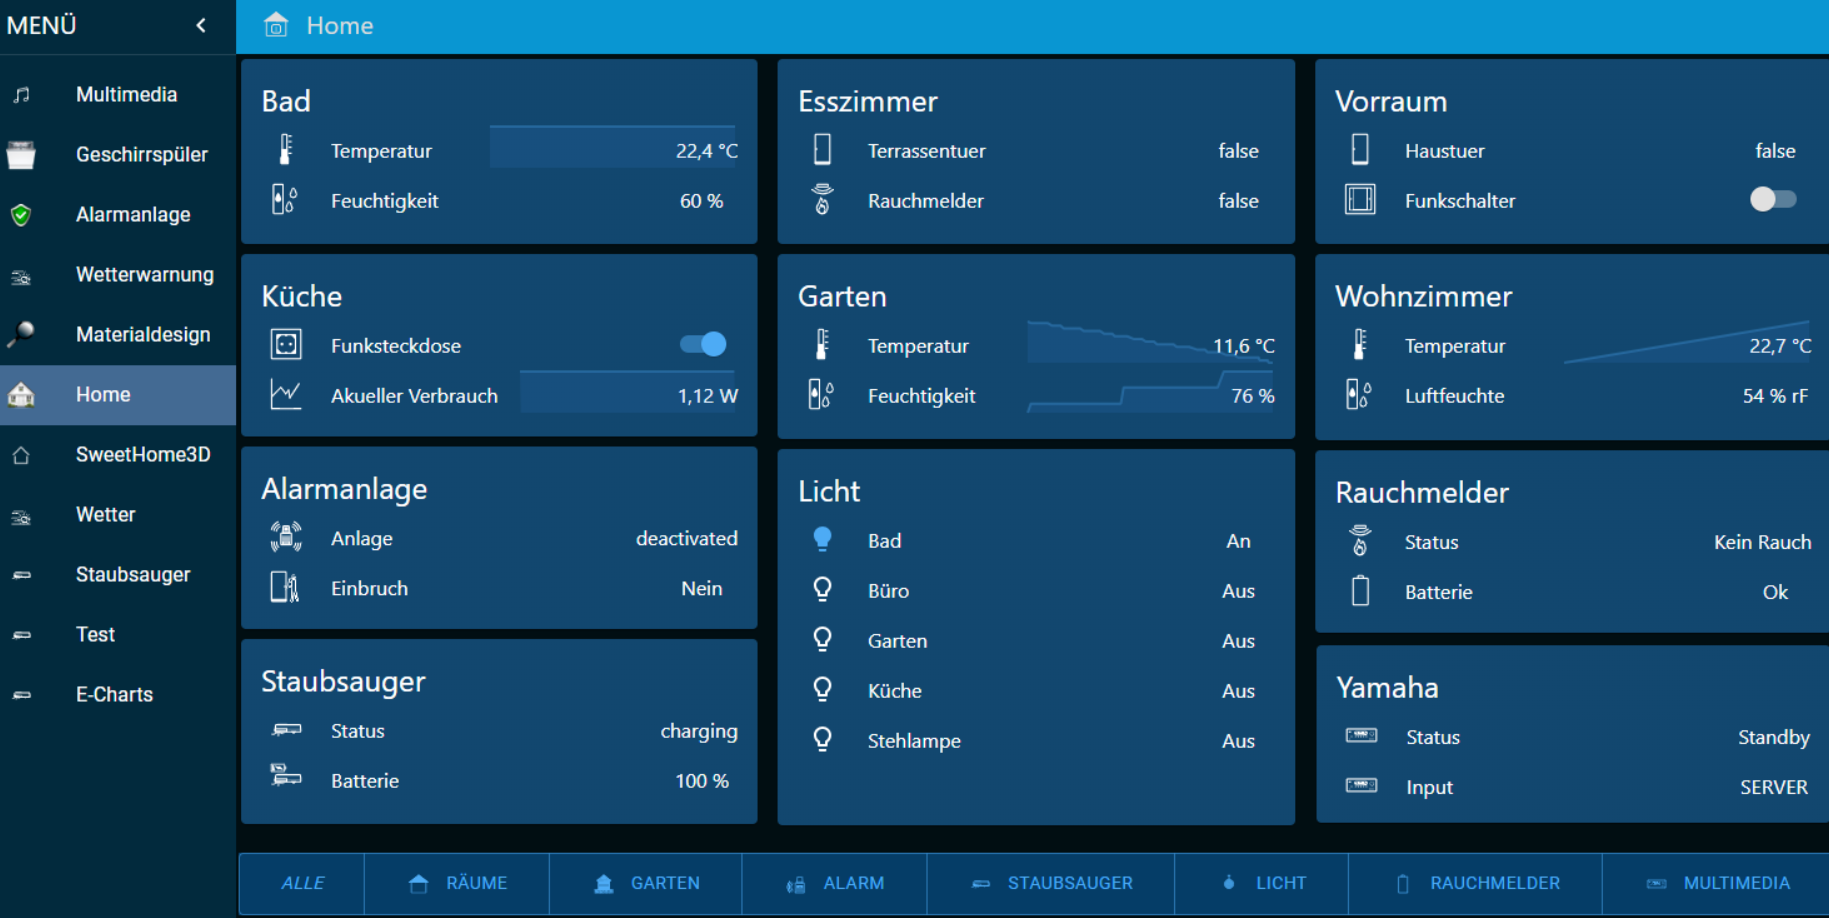
Task: Open Geschirrspüler in the sidebar
Action: pos(118,155)
